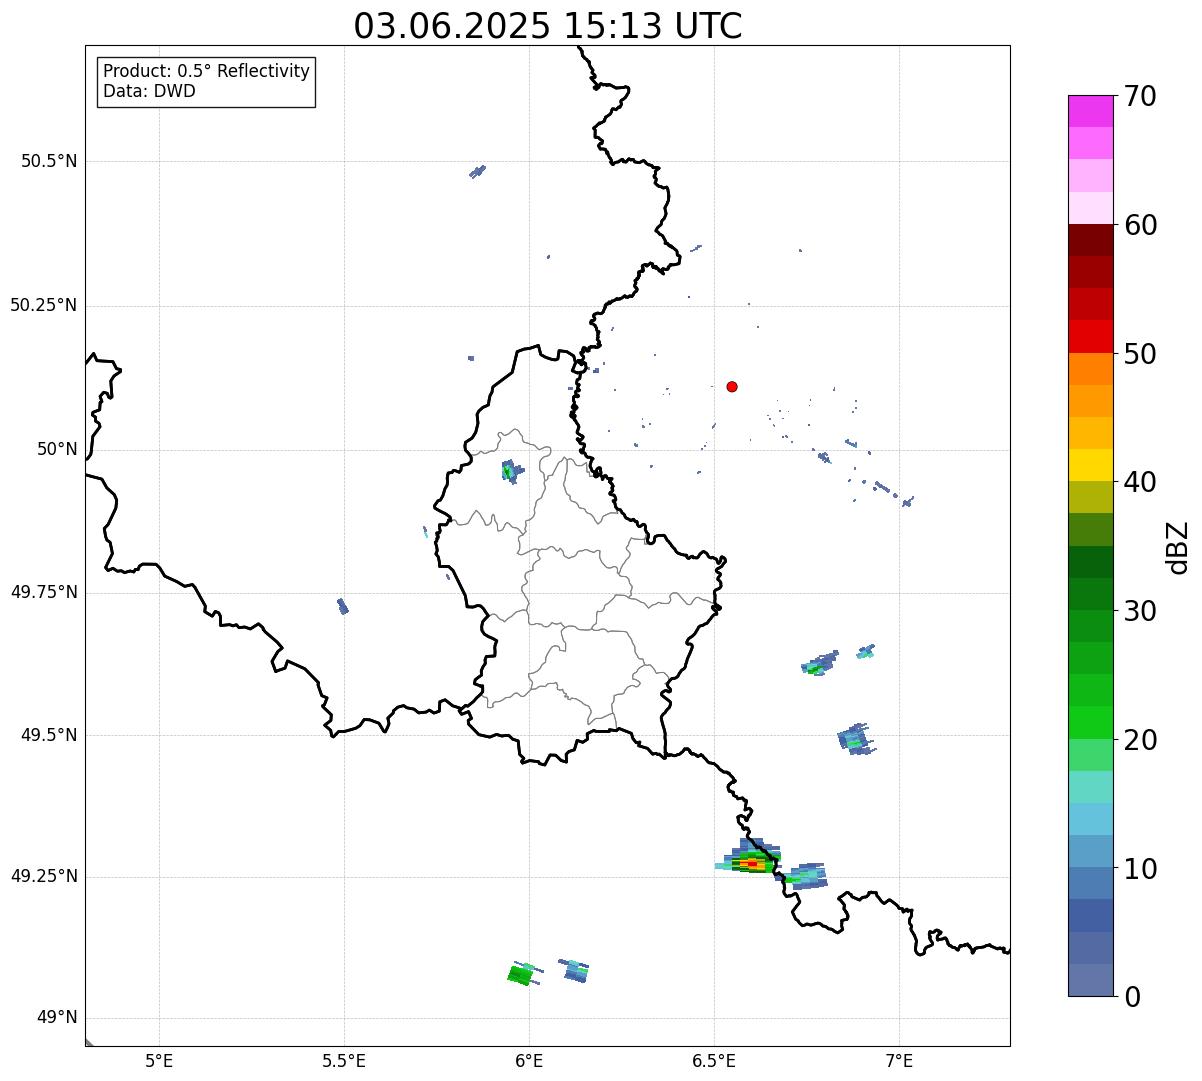
Task: Click the 49°N latitude label
Action: (57, 1018)
